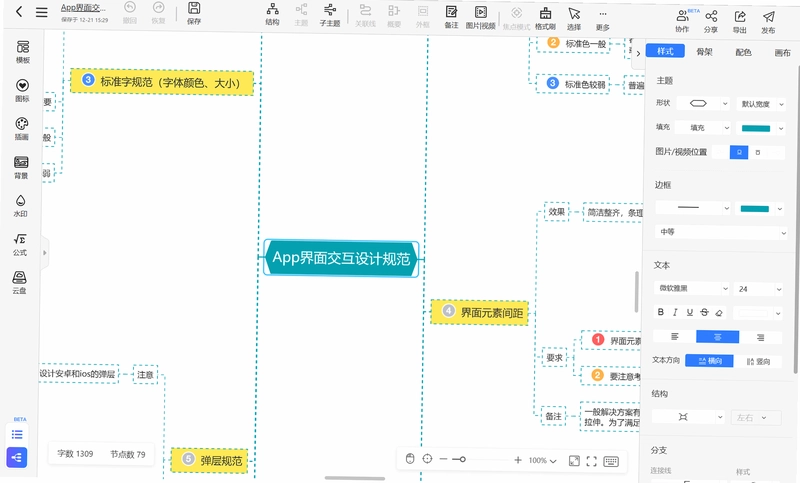Toggle bold text formatting
This screenshot has height=483, width=800.
[x=661, y=312]
